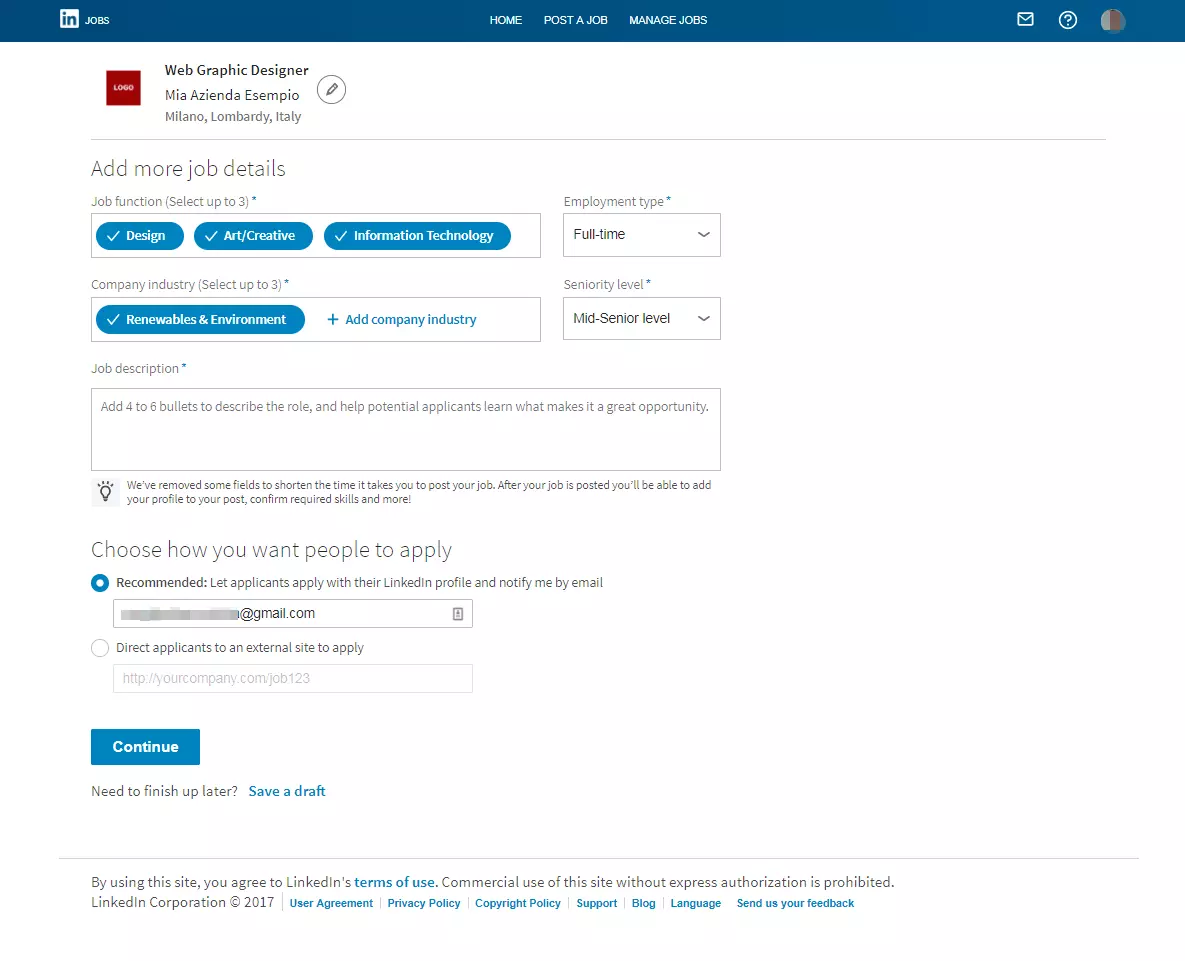Image resolution: width=1185 pixels, height=961 pixels.
Task: Open the messages envelope icon
Action: tap(1025, 19)
